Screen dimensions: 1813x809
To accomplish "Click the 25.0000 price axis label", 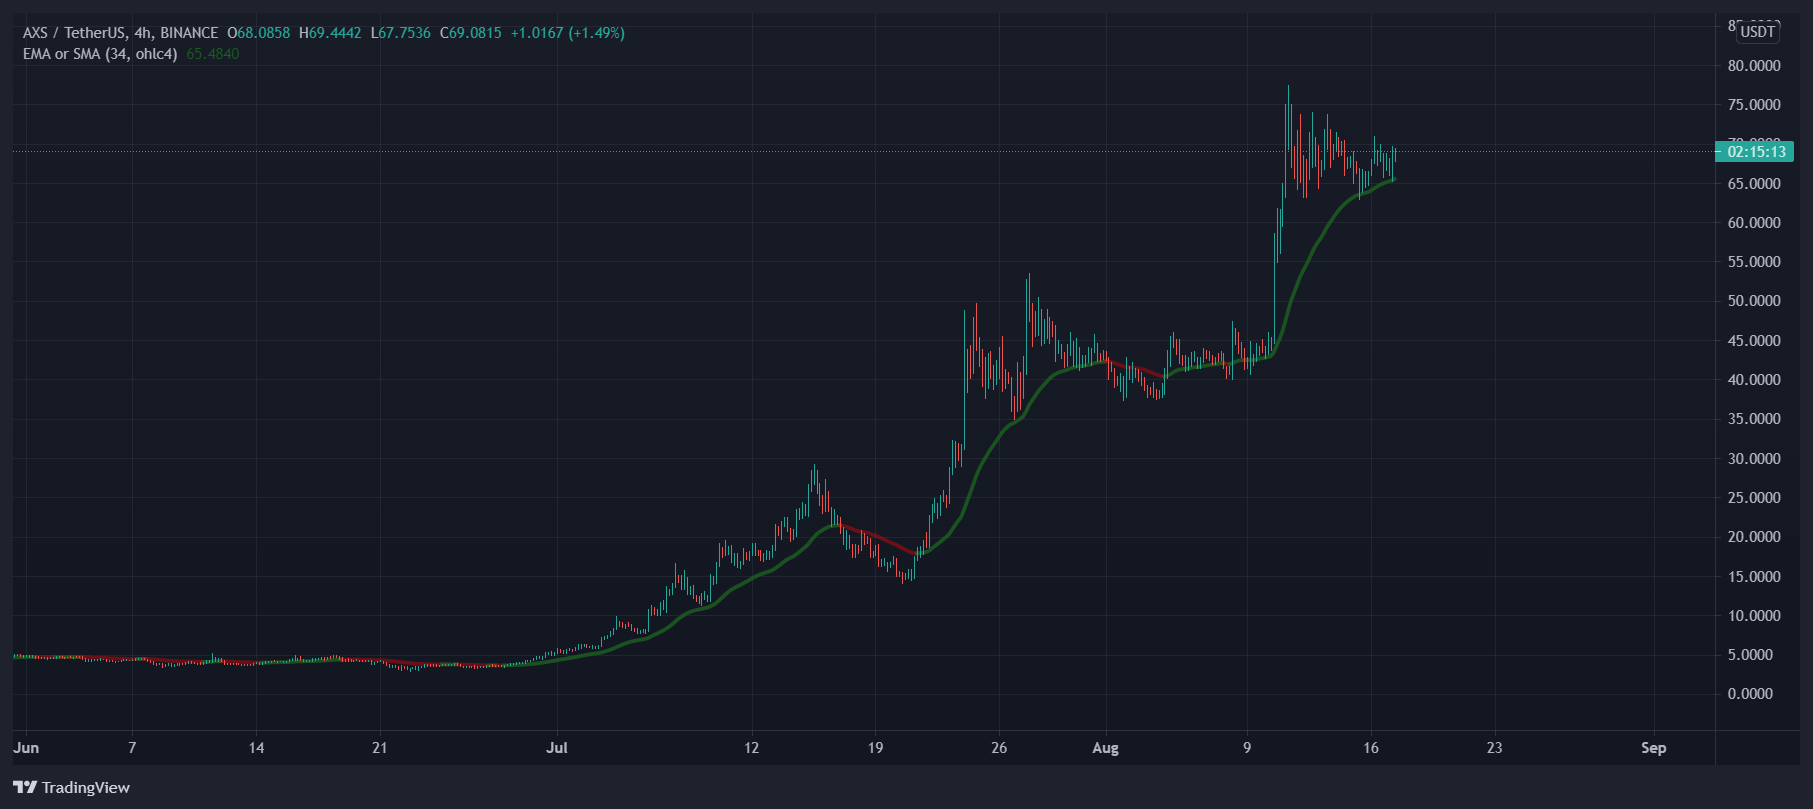I will coord(1754,498).
